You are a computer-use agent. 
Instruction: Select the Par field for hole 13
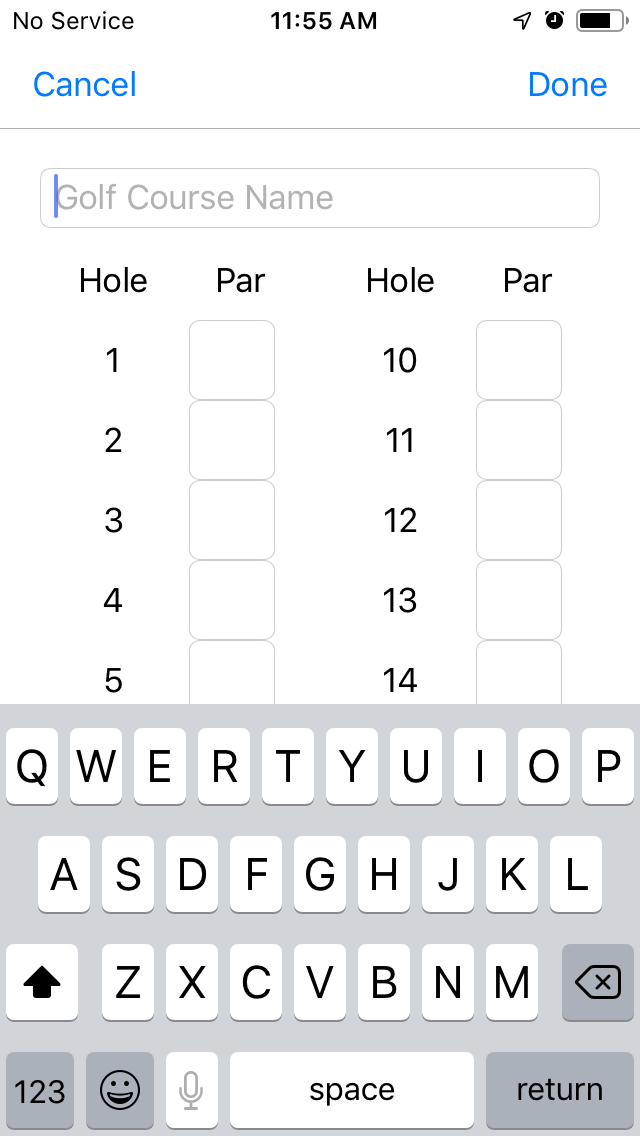519,600
